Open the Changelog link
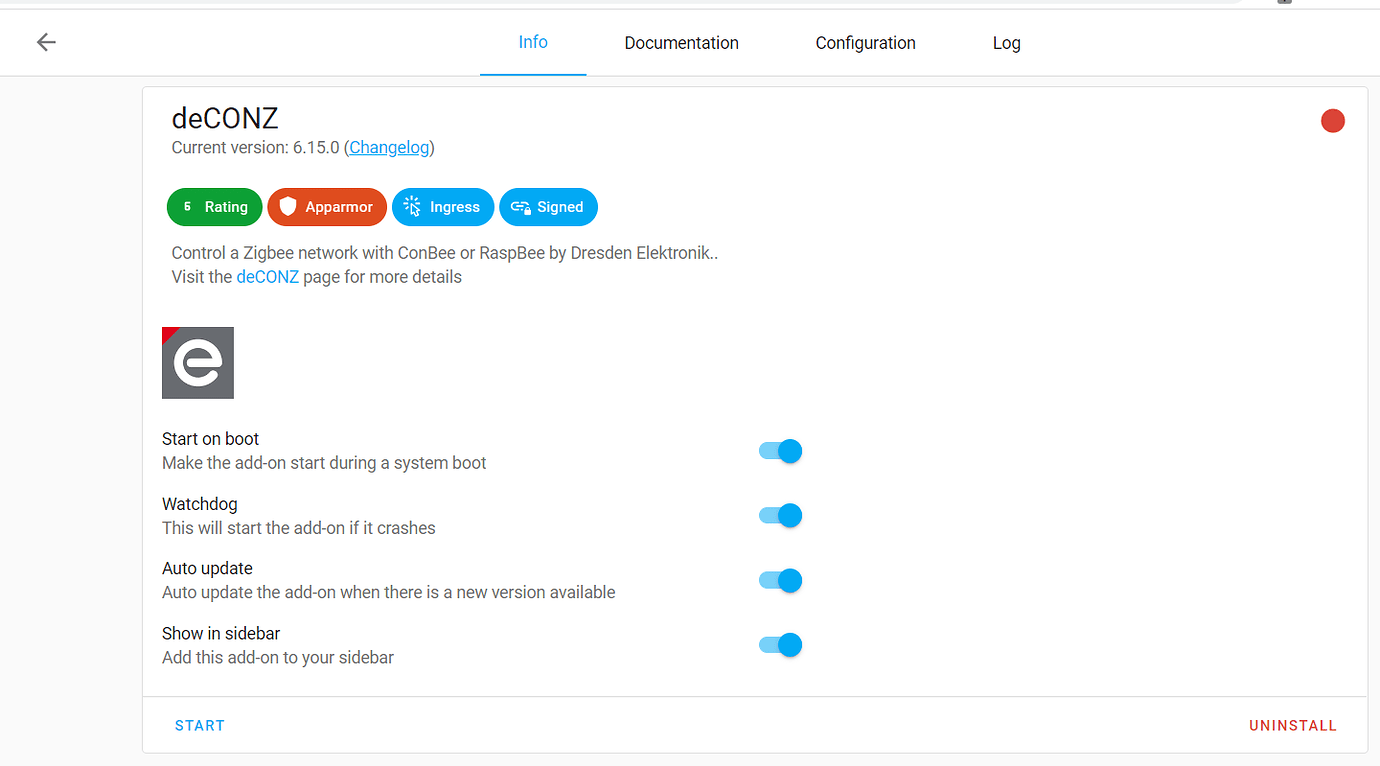Screen dimensions: 1380x766 pyautogui.click(x=388, y=147)
